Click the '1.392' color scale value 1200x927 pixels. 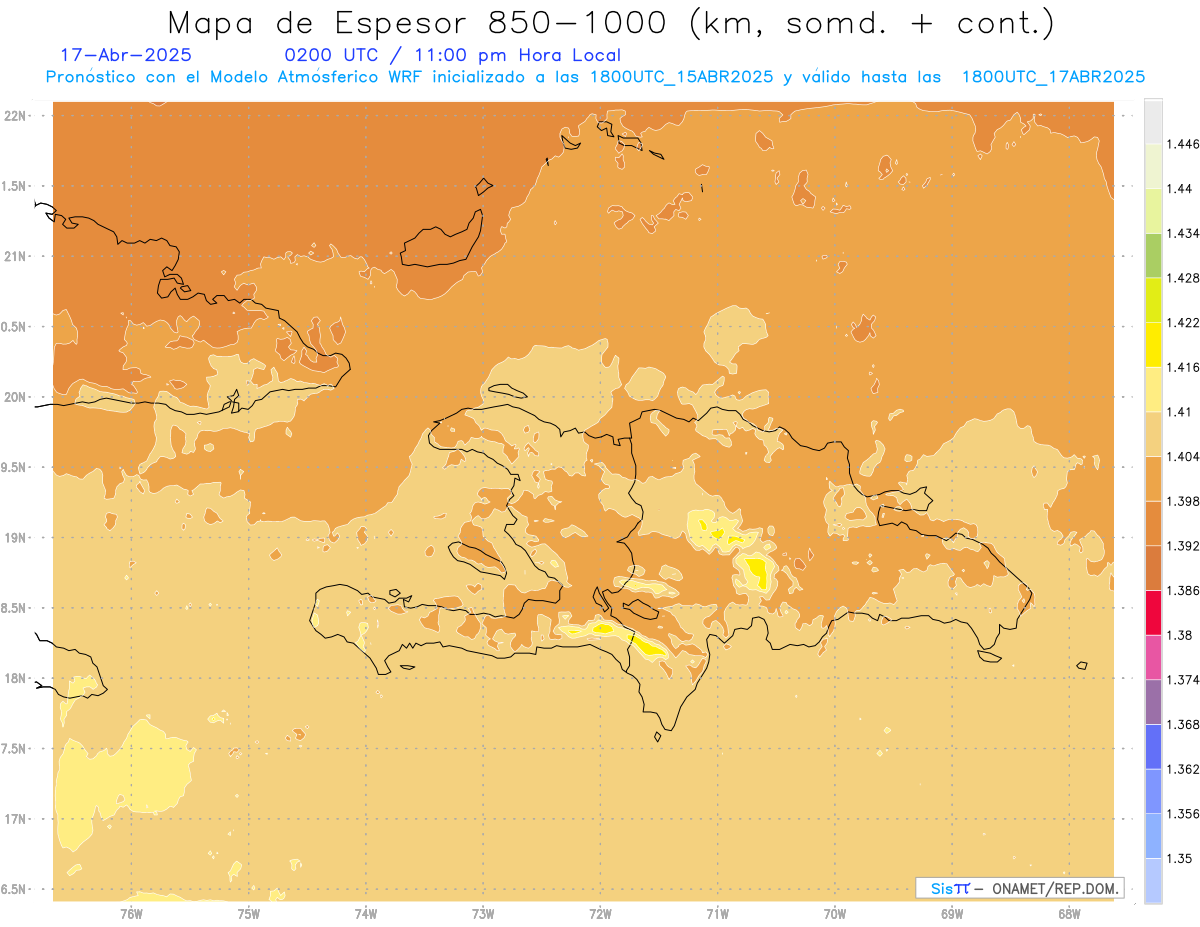click(1182, 546)
